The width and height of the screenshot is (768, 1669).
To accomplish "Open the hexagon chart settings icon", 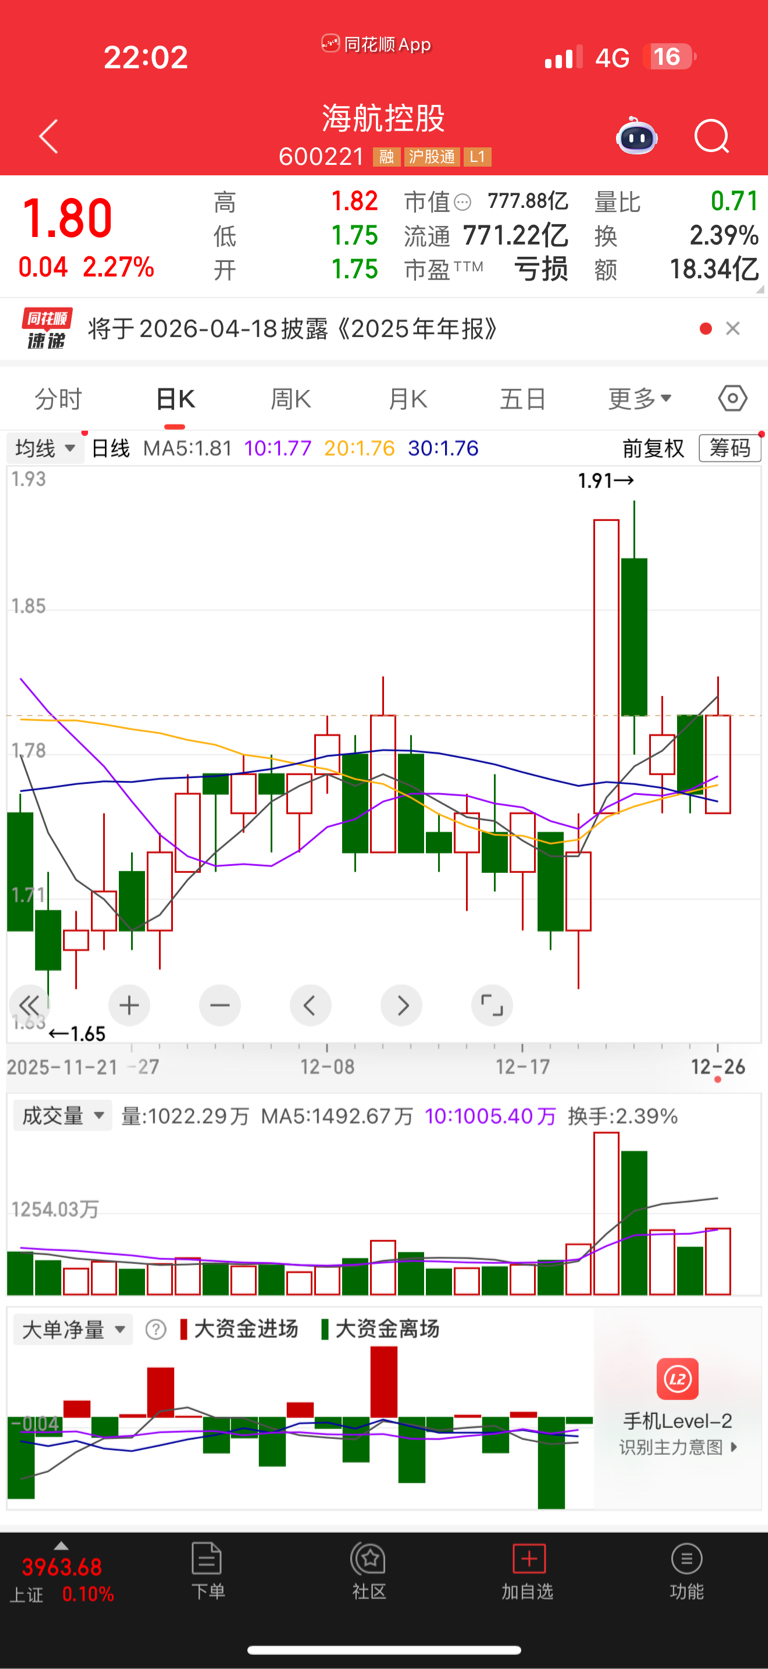I will coord(733,399).
